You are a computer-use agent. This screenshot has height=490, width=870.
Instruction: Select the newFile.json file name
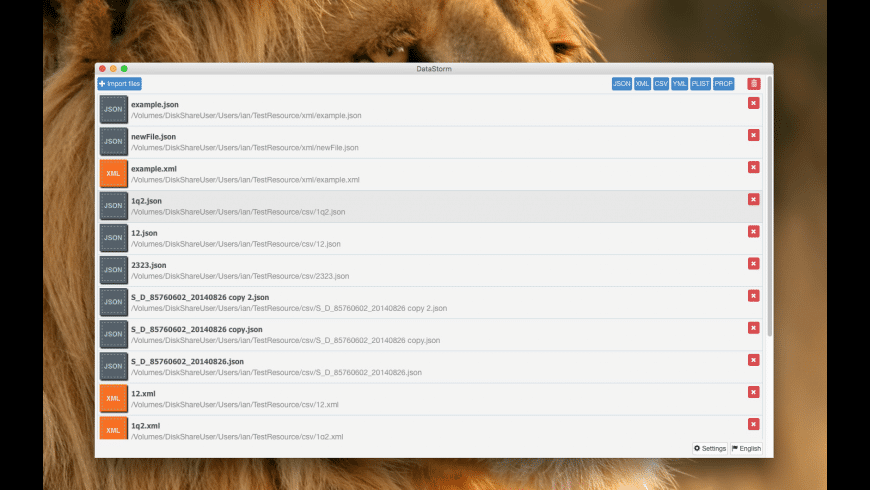coord(154,137)
